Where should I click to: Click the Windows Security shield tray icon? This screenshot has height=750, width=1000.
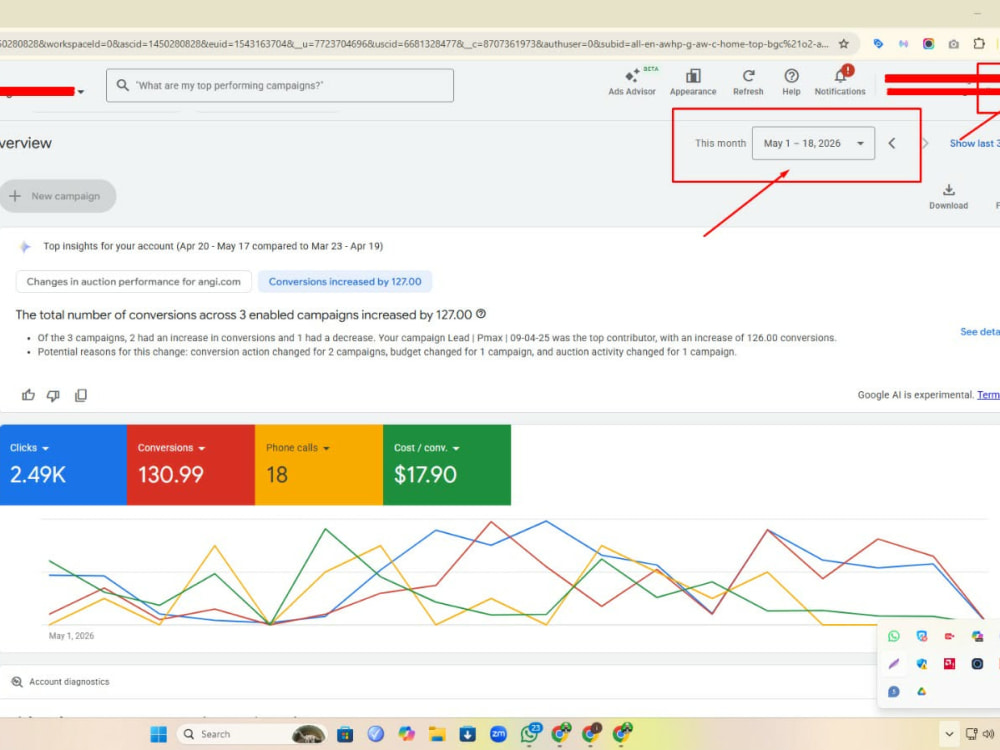922,664
